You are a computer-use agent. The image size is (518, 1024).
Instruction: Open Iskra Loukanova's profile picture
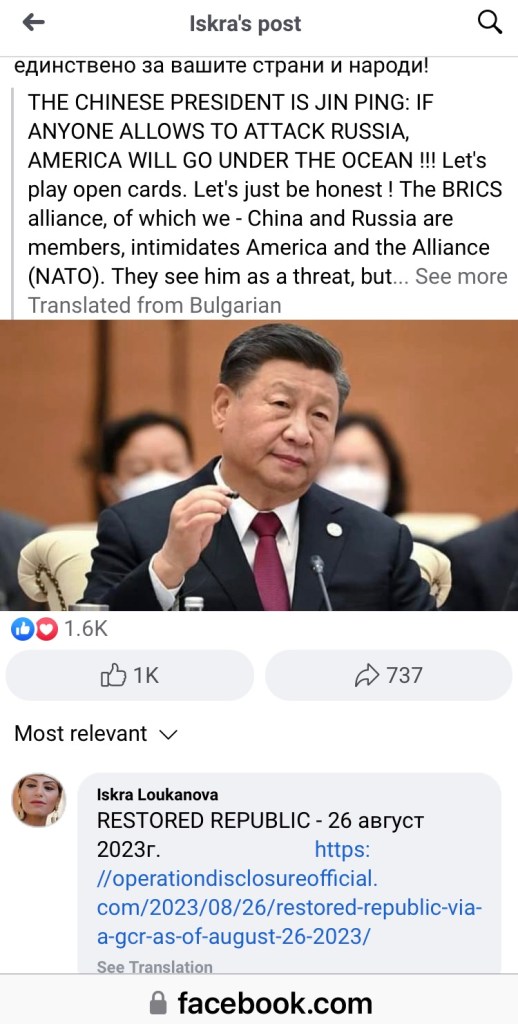pyautogui.click(x=39, y=799)
